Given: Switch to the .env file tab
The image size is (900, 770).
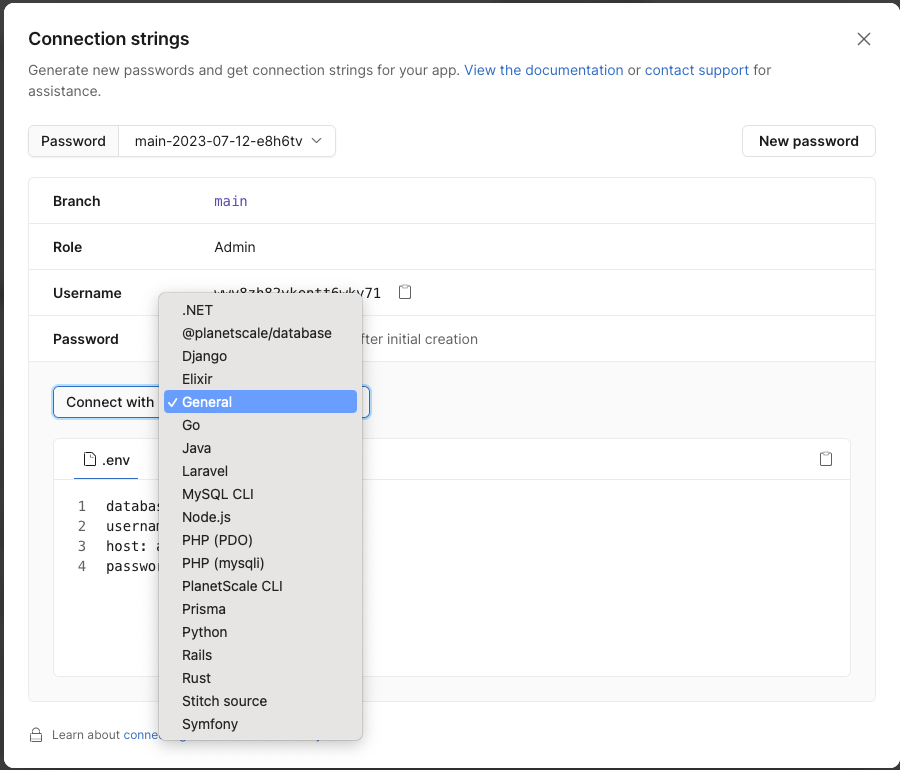Looking at the screenshot, I should 107,460.
